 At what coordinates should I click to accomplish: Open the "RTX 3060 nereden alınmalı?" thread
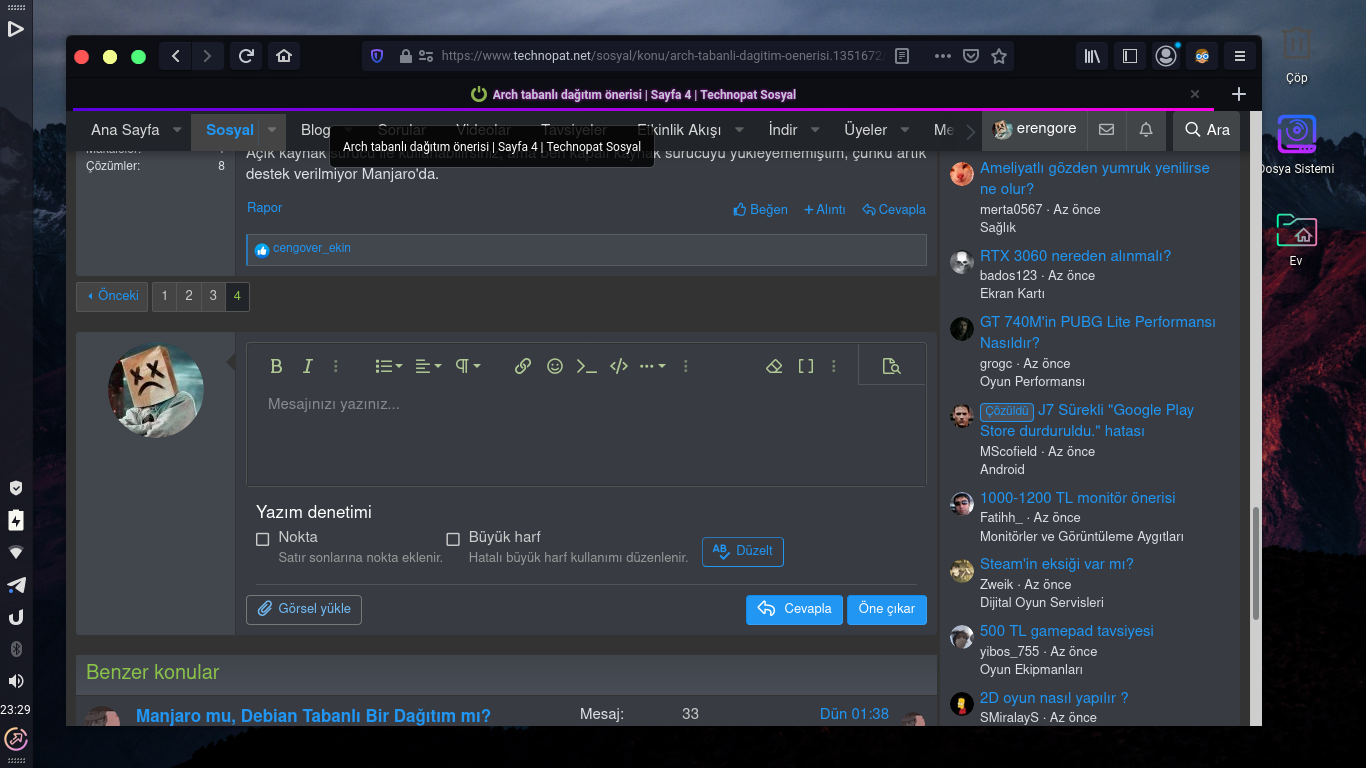[1075, 256]
